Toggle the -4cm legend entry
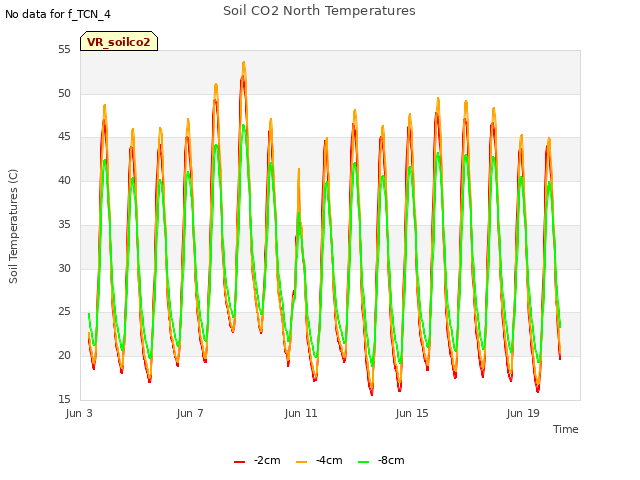 tap(319, 460)
